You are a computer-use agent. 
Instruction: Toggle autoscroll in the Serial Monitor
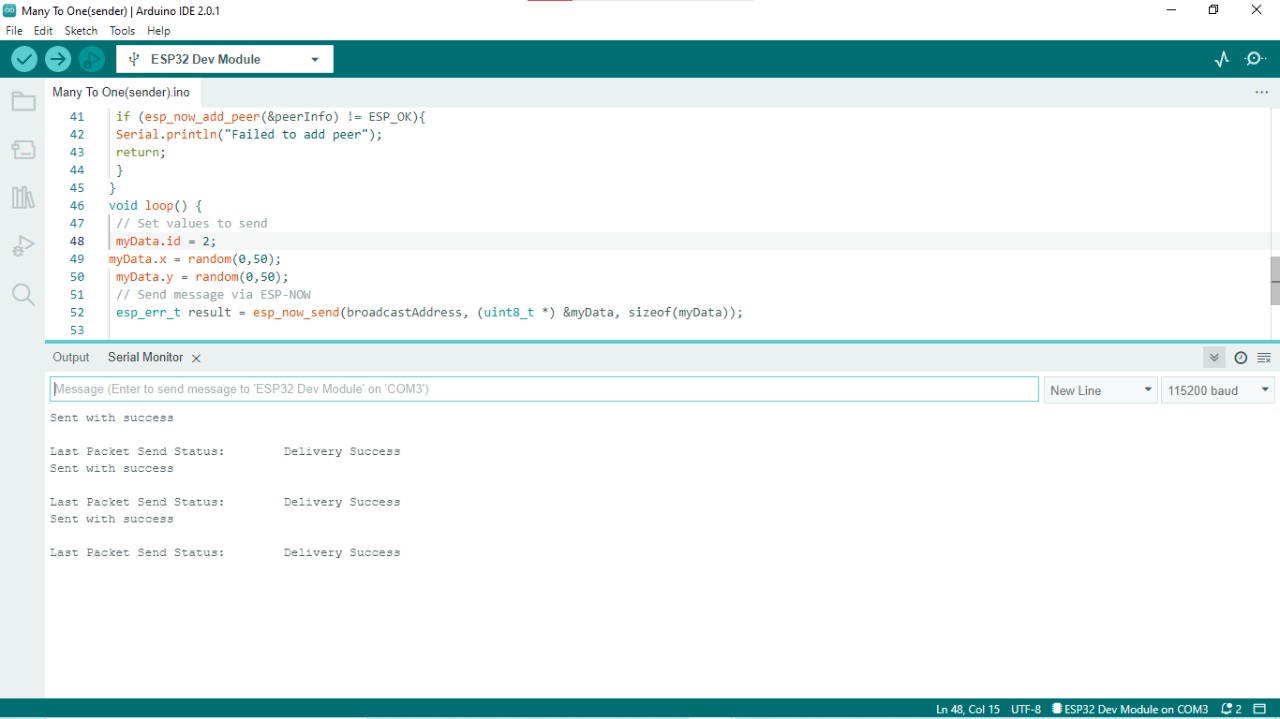click(x=1213, y=357)
